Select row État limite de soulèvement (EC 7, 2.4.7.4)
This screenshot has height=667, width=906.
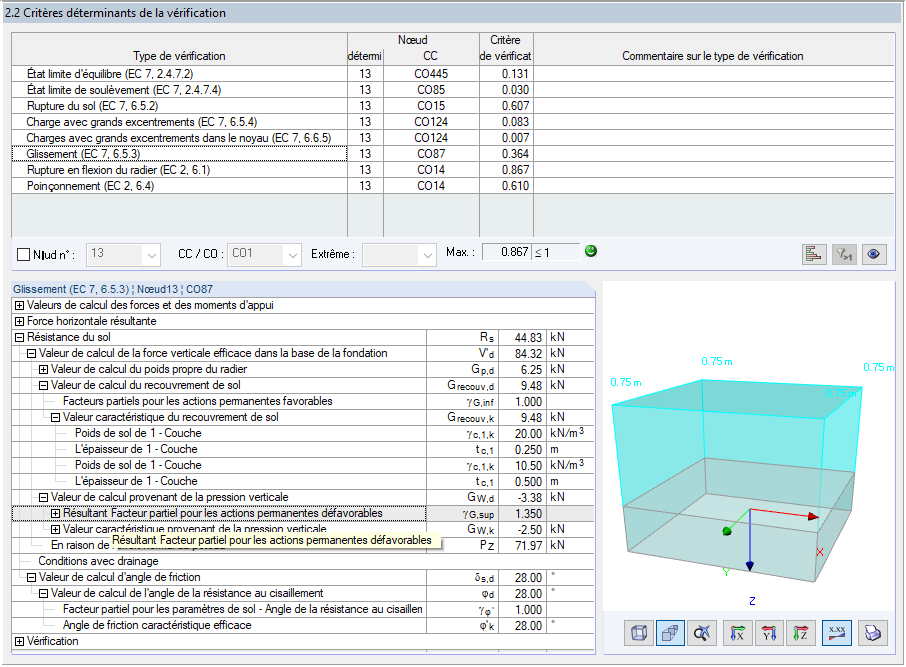pos(179,90)
